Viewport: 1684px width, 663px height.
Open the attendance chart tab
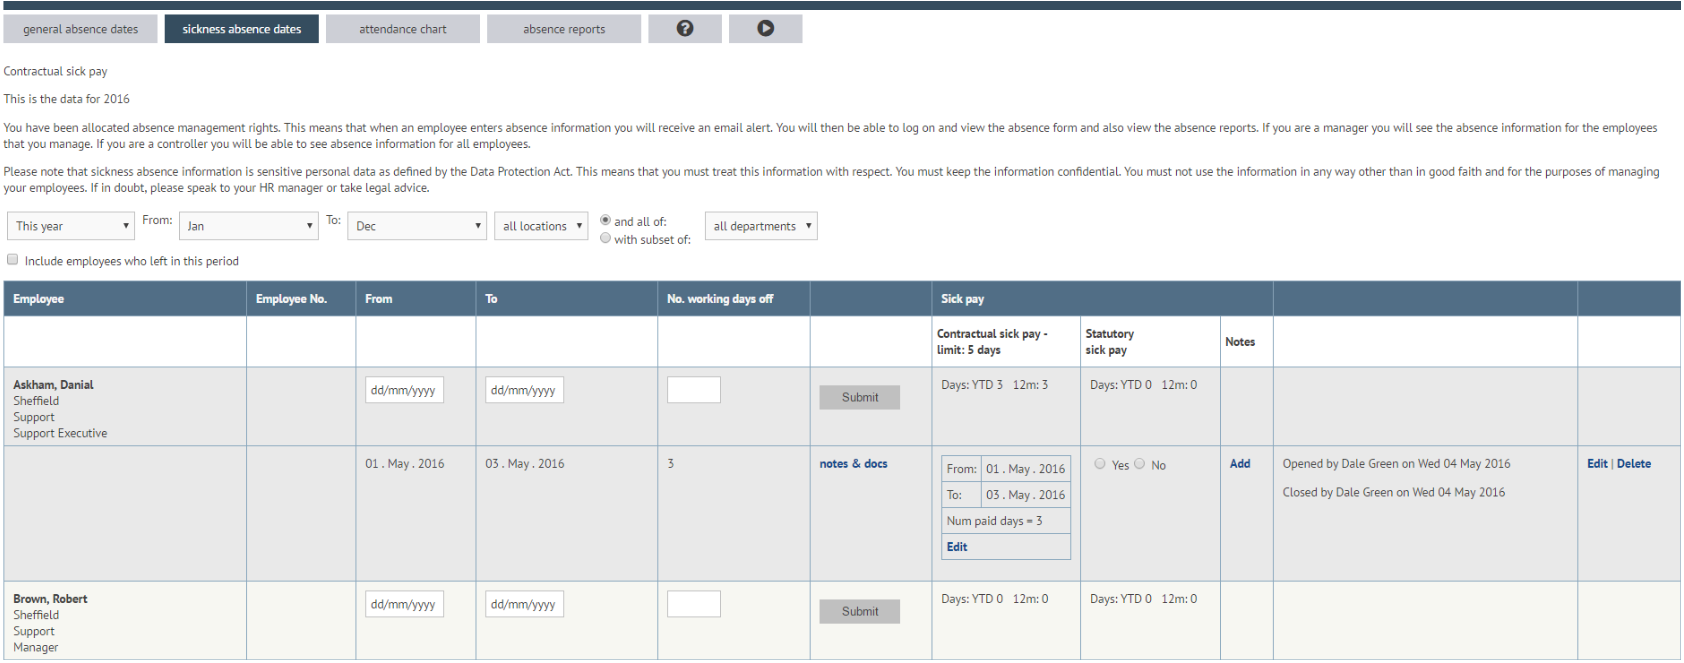403,29
